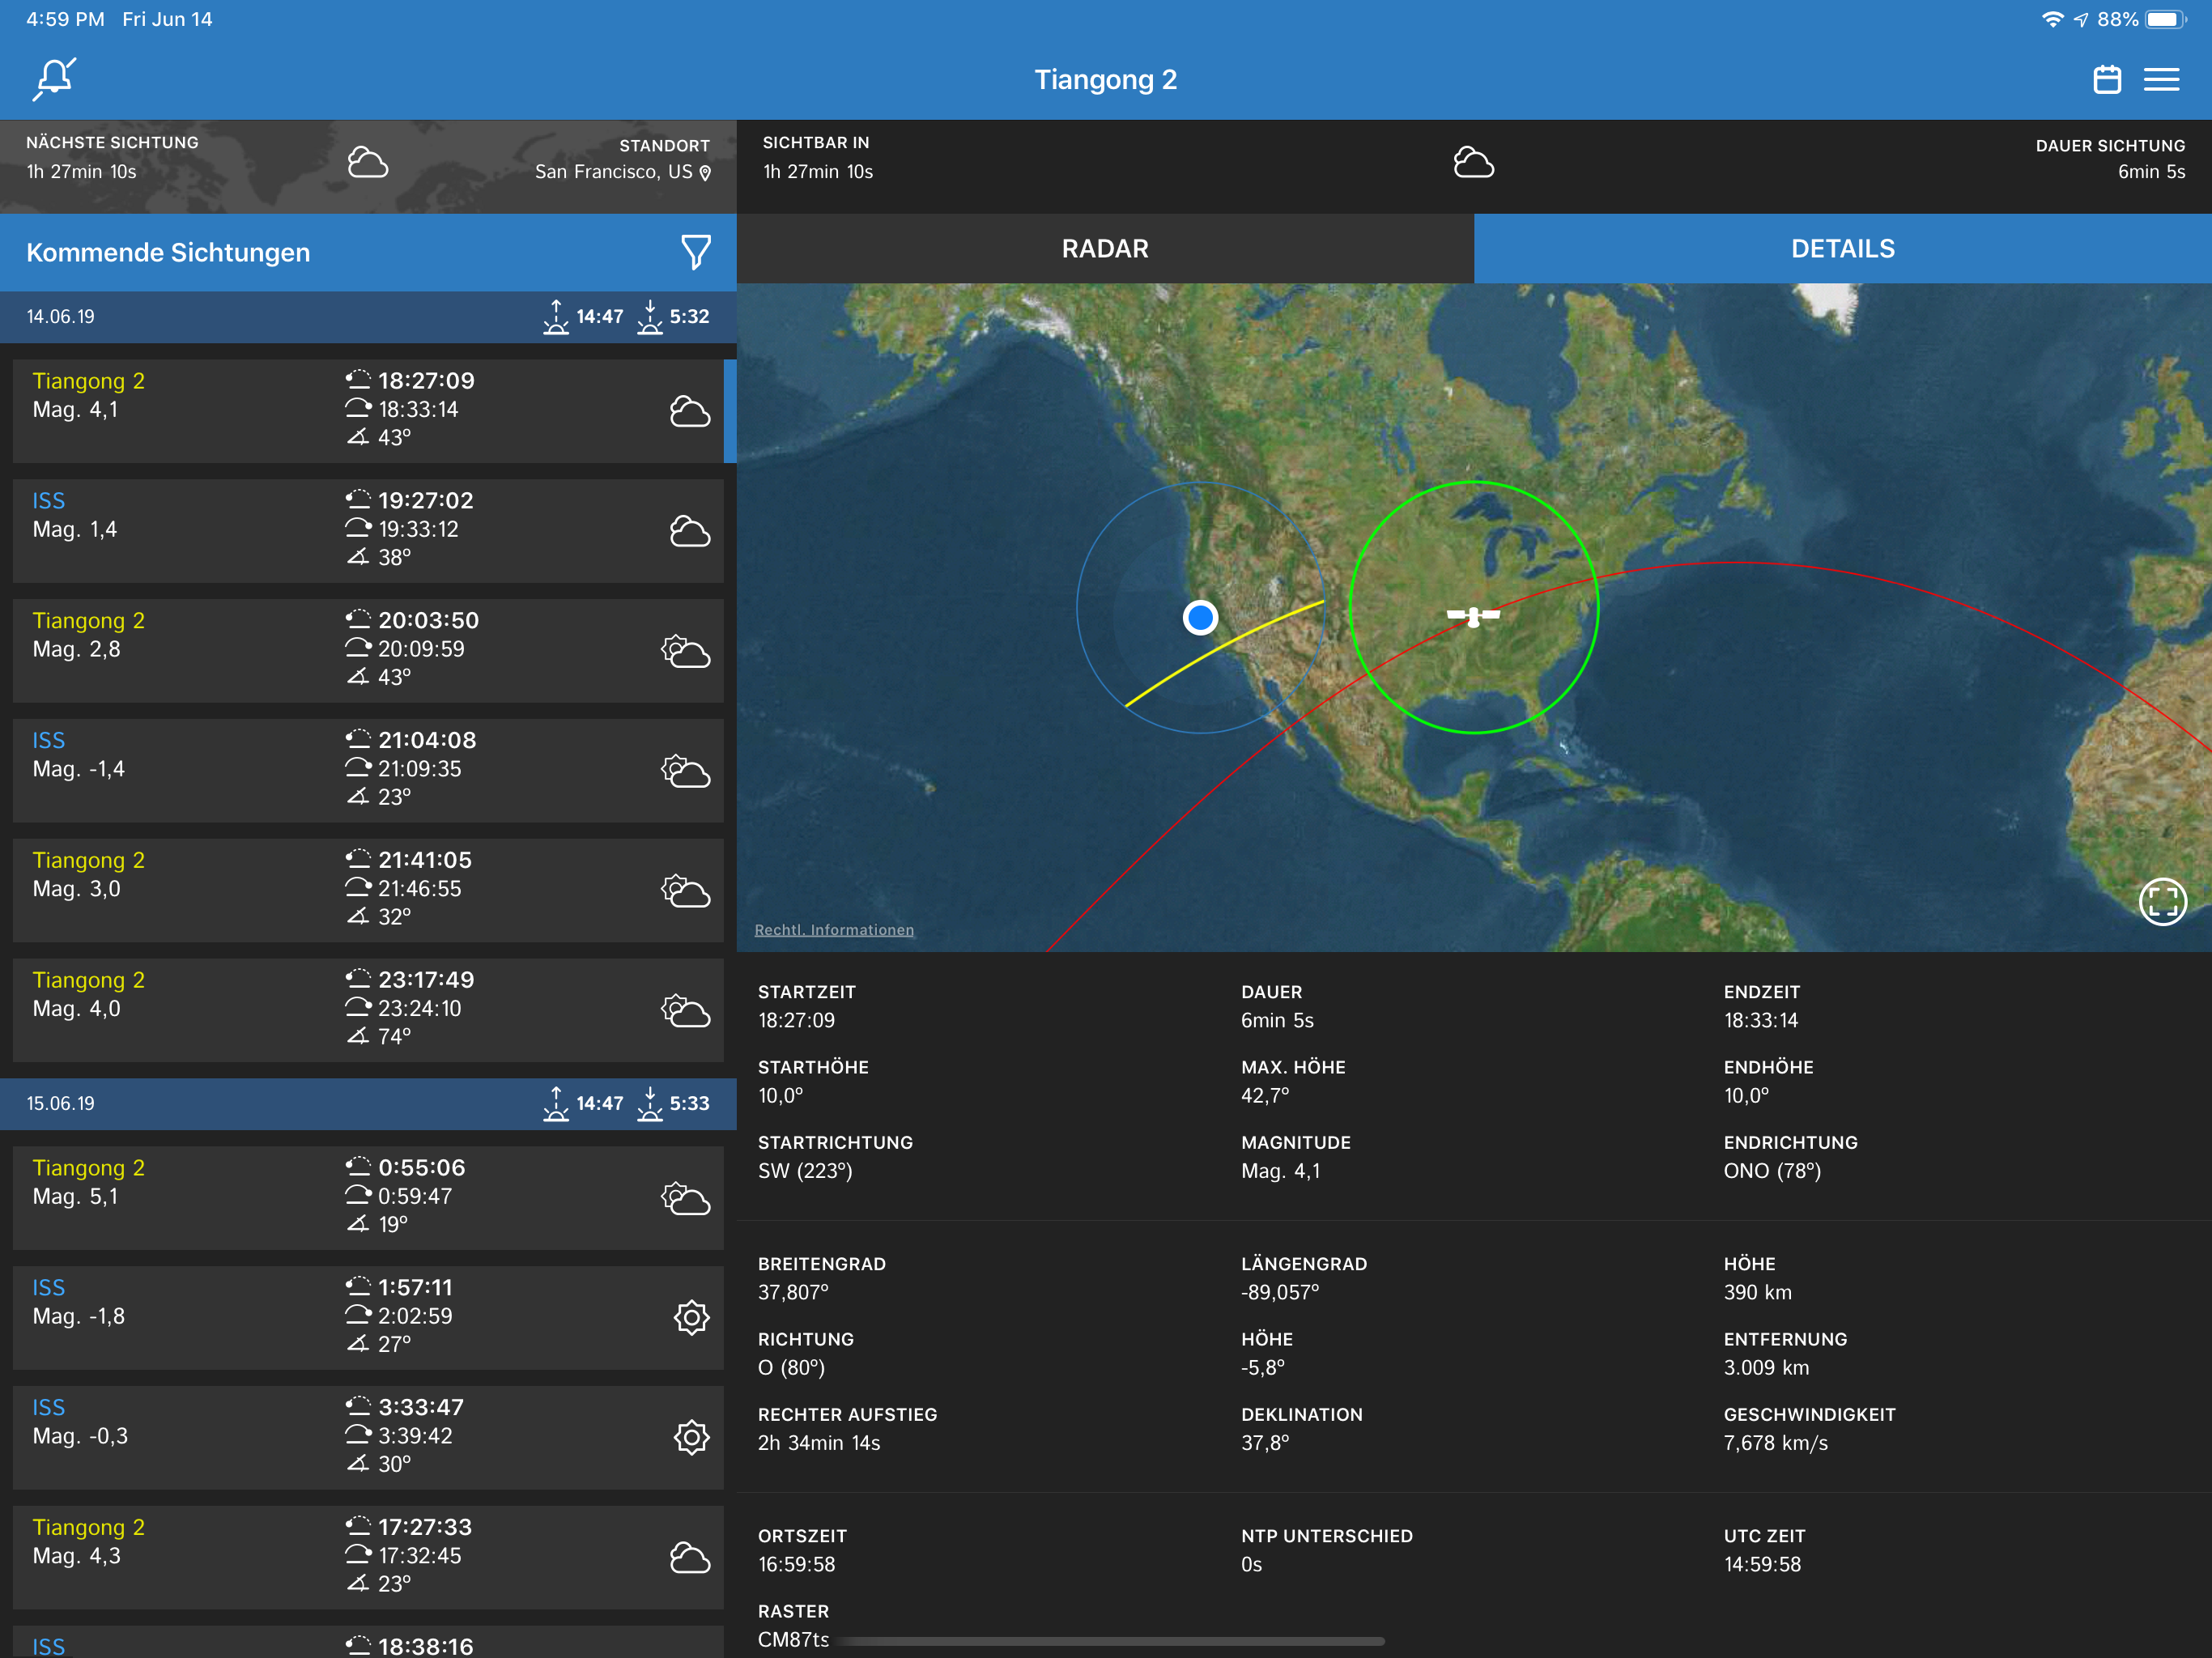Tap the Breitengrad value 37,807°

click(793, 1293)
